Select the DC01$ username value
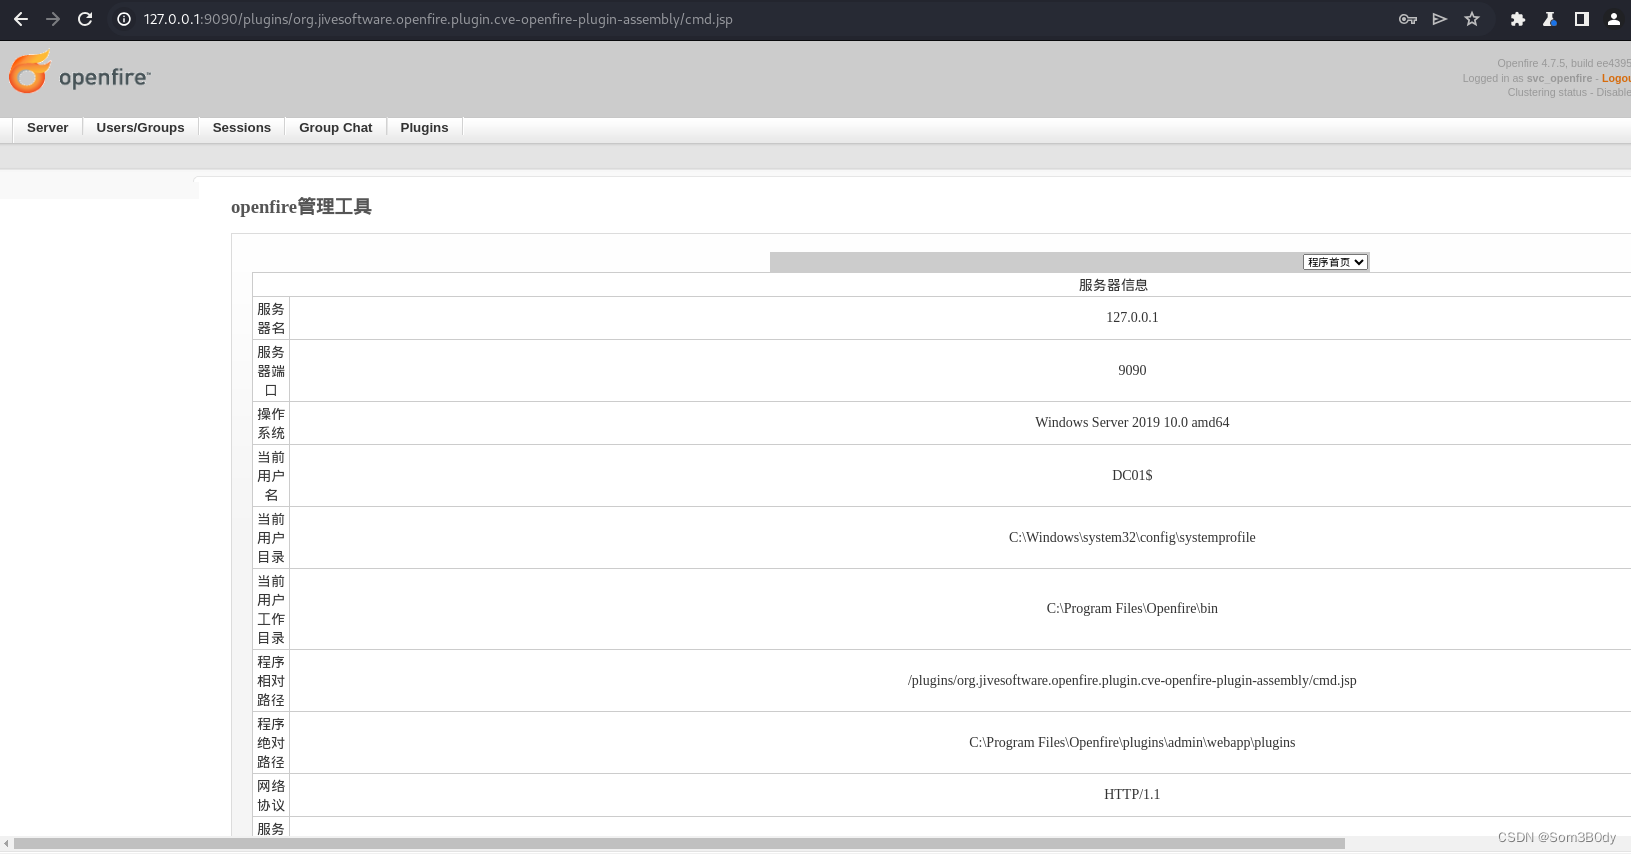 (1132, 475)
